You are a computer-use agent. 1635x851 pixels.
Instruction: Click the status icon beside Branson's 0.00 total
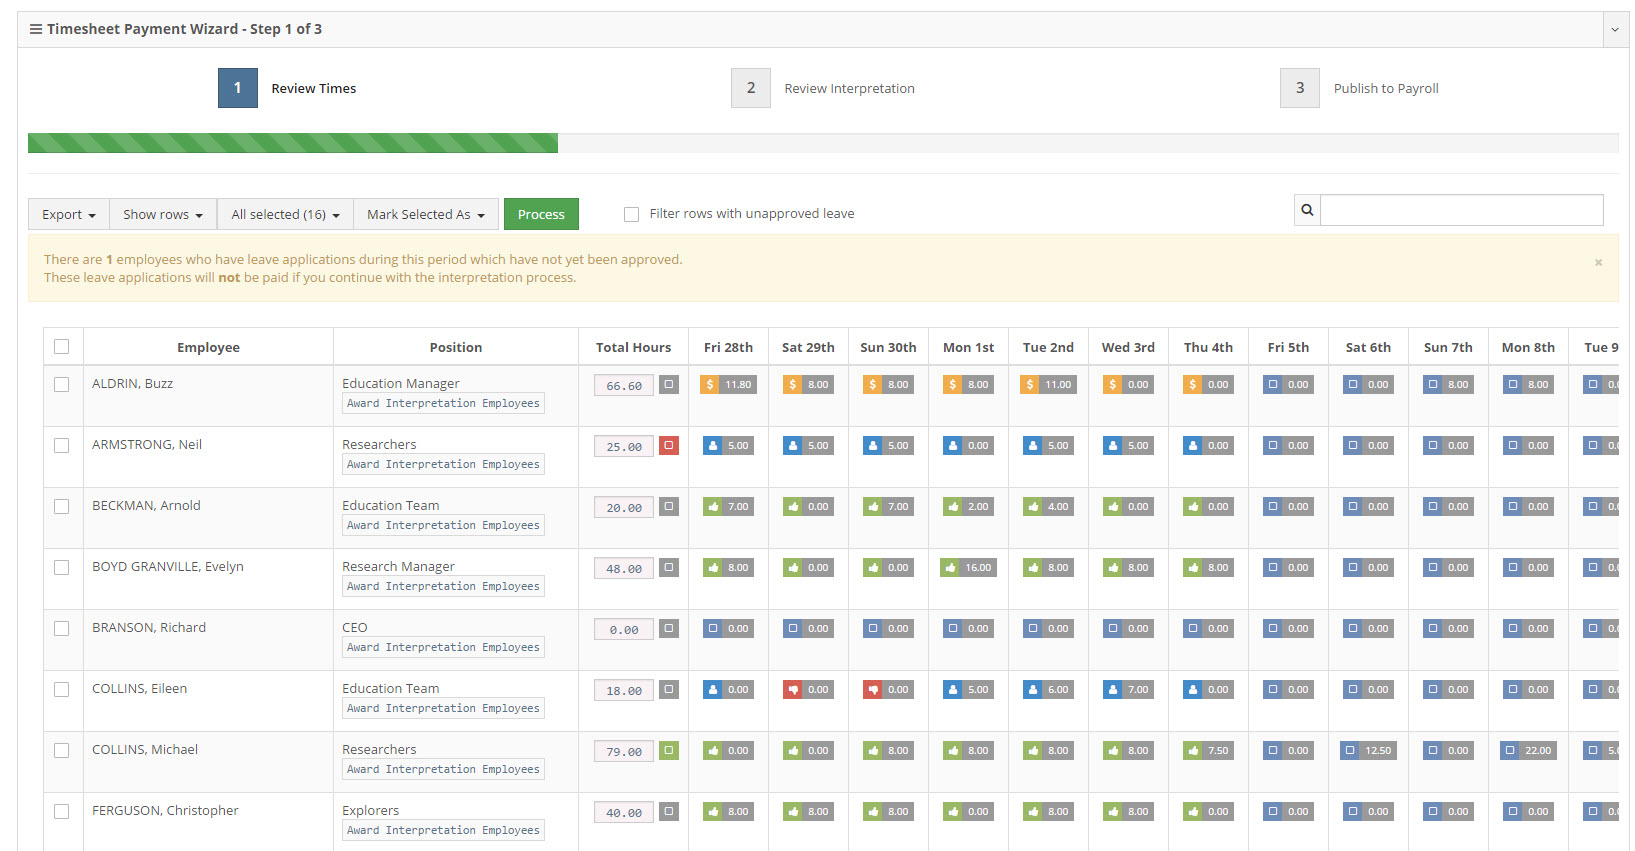click(x=669, y=628)
